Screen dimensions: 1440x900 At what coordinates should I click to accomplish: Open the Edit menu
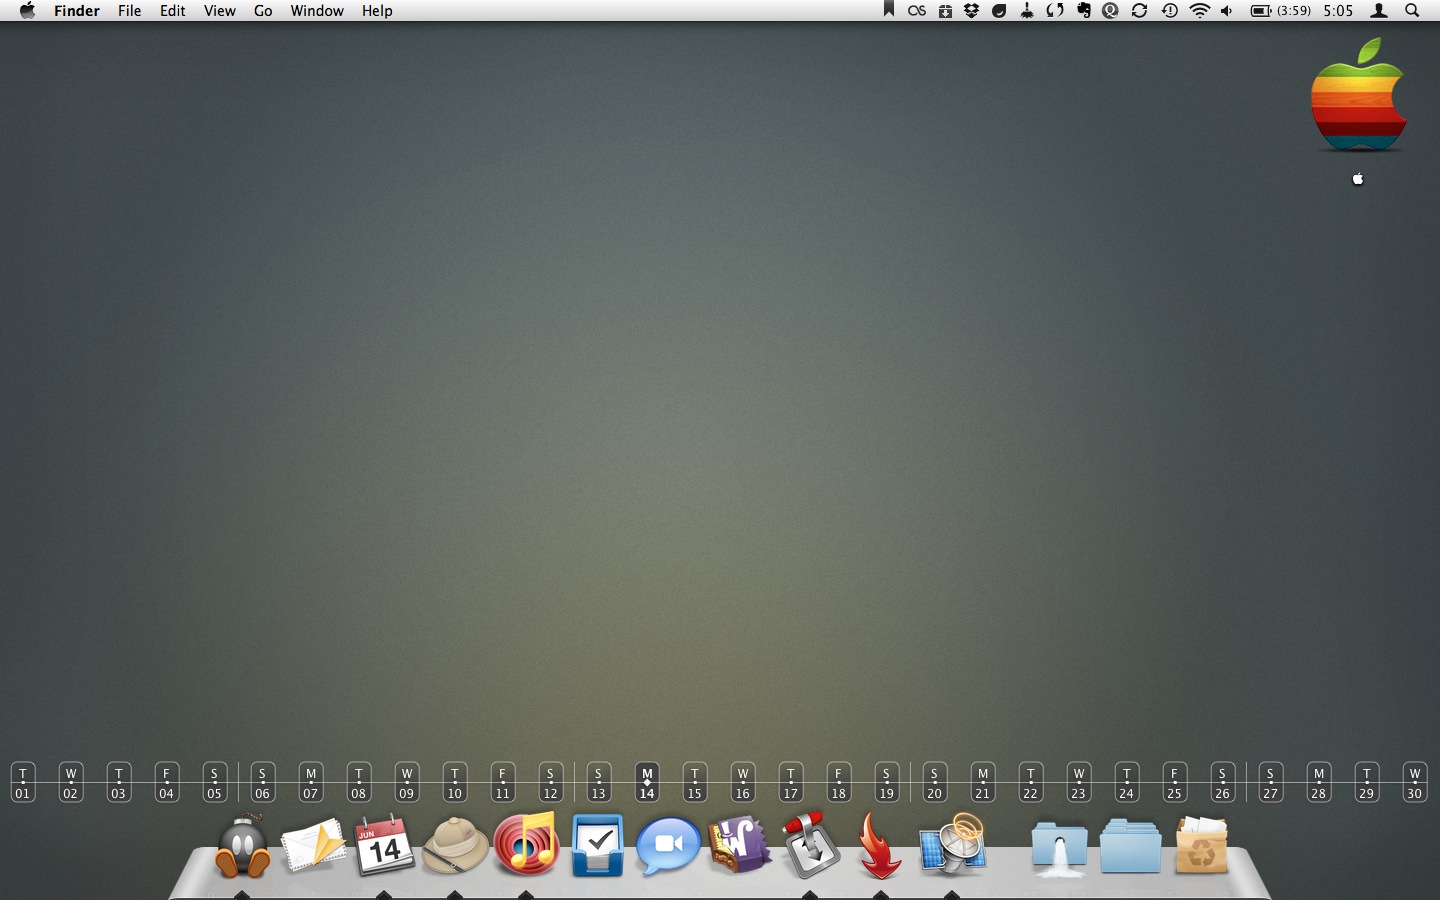[x=173, y=11]
